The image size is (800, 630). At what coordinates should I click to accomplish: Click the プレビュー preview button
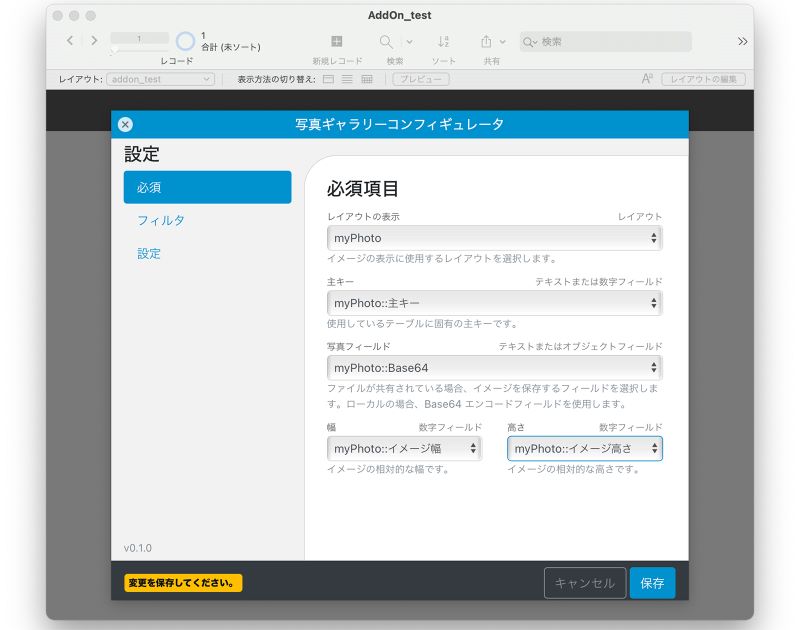point(421,79)
